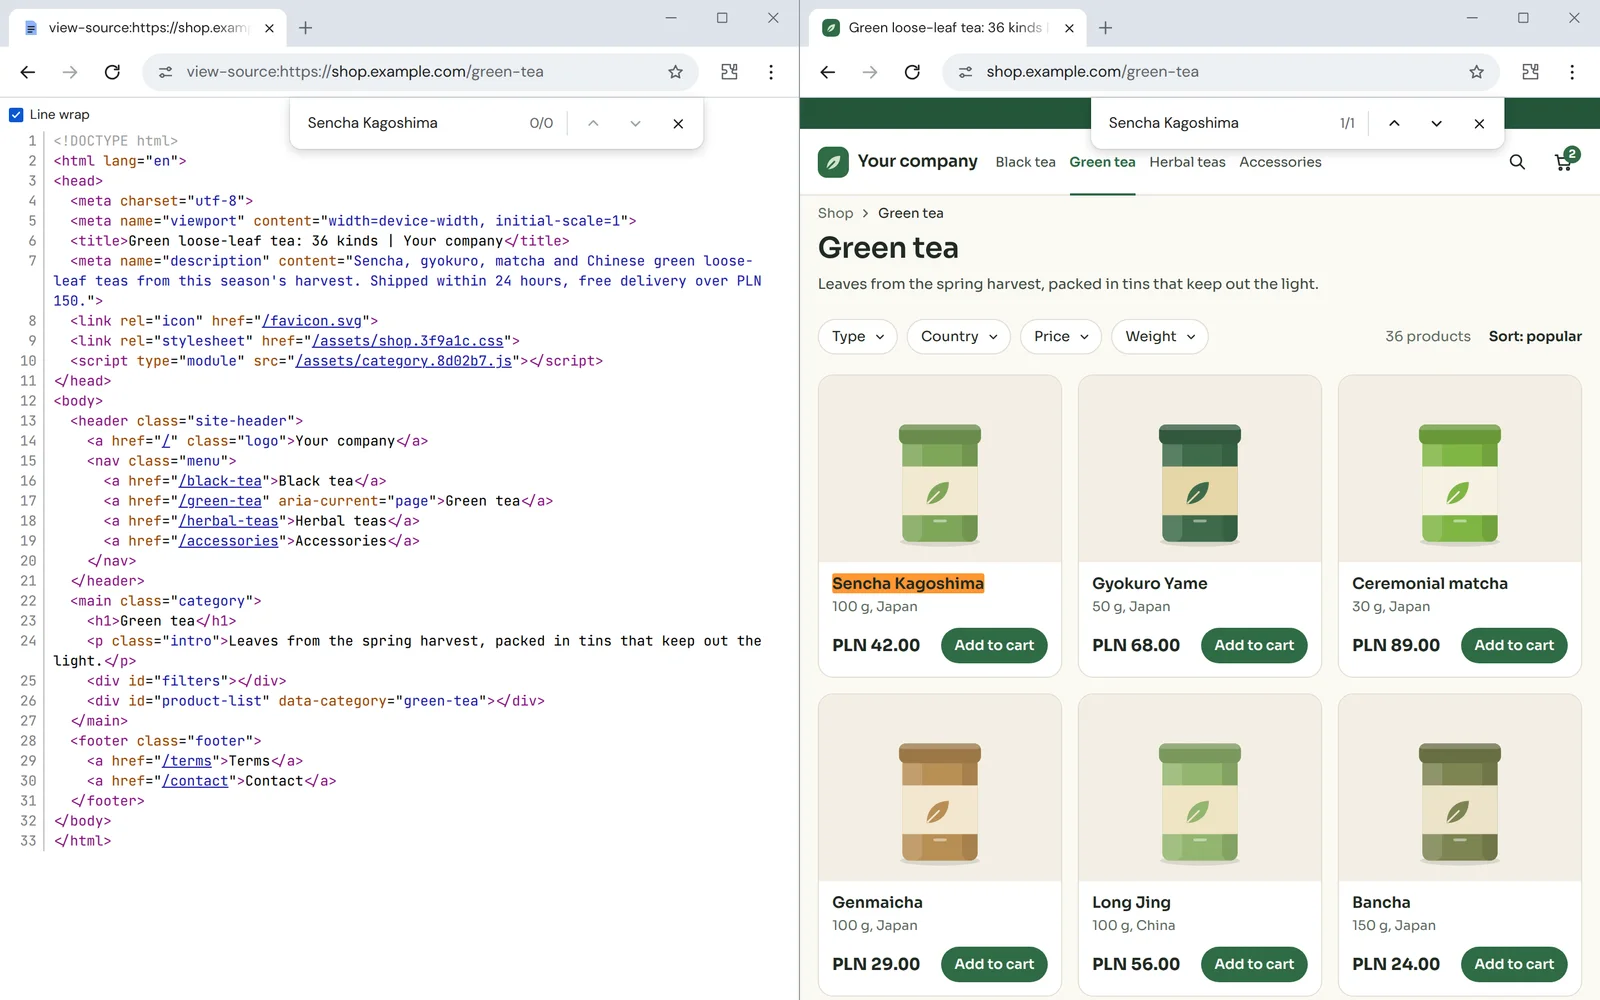The height and width of the screenshot is (1000, 1600).
Task: Expand the Country filter dropdown
Action: click(959, 337)
